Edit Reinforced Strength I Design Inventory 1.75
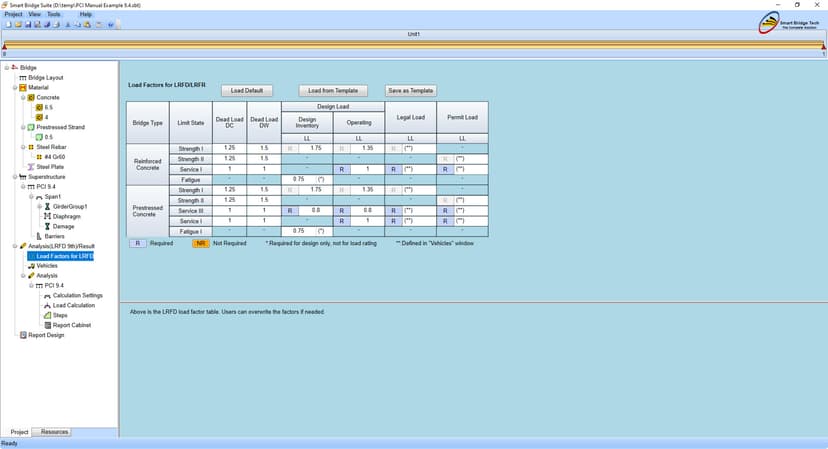Screen dimensions: 828x449 (316, 148)
